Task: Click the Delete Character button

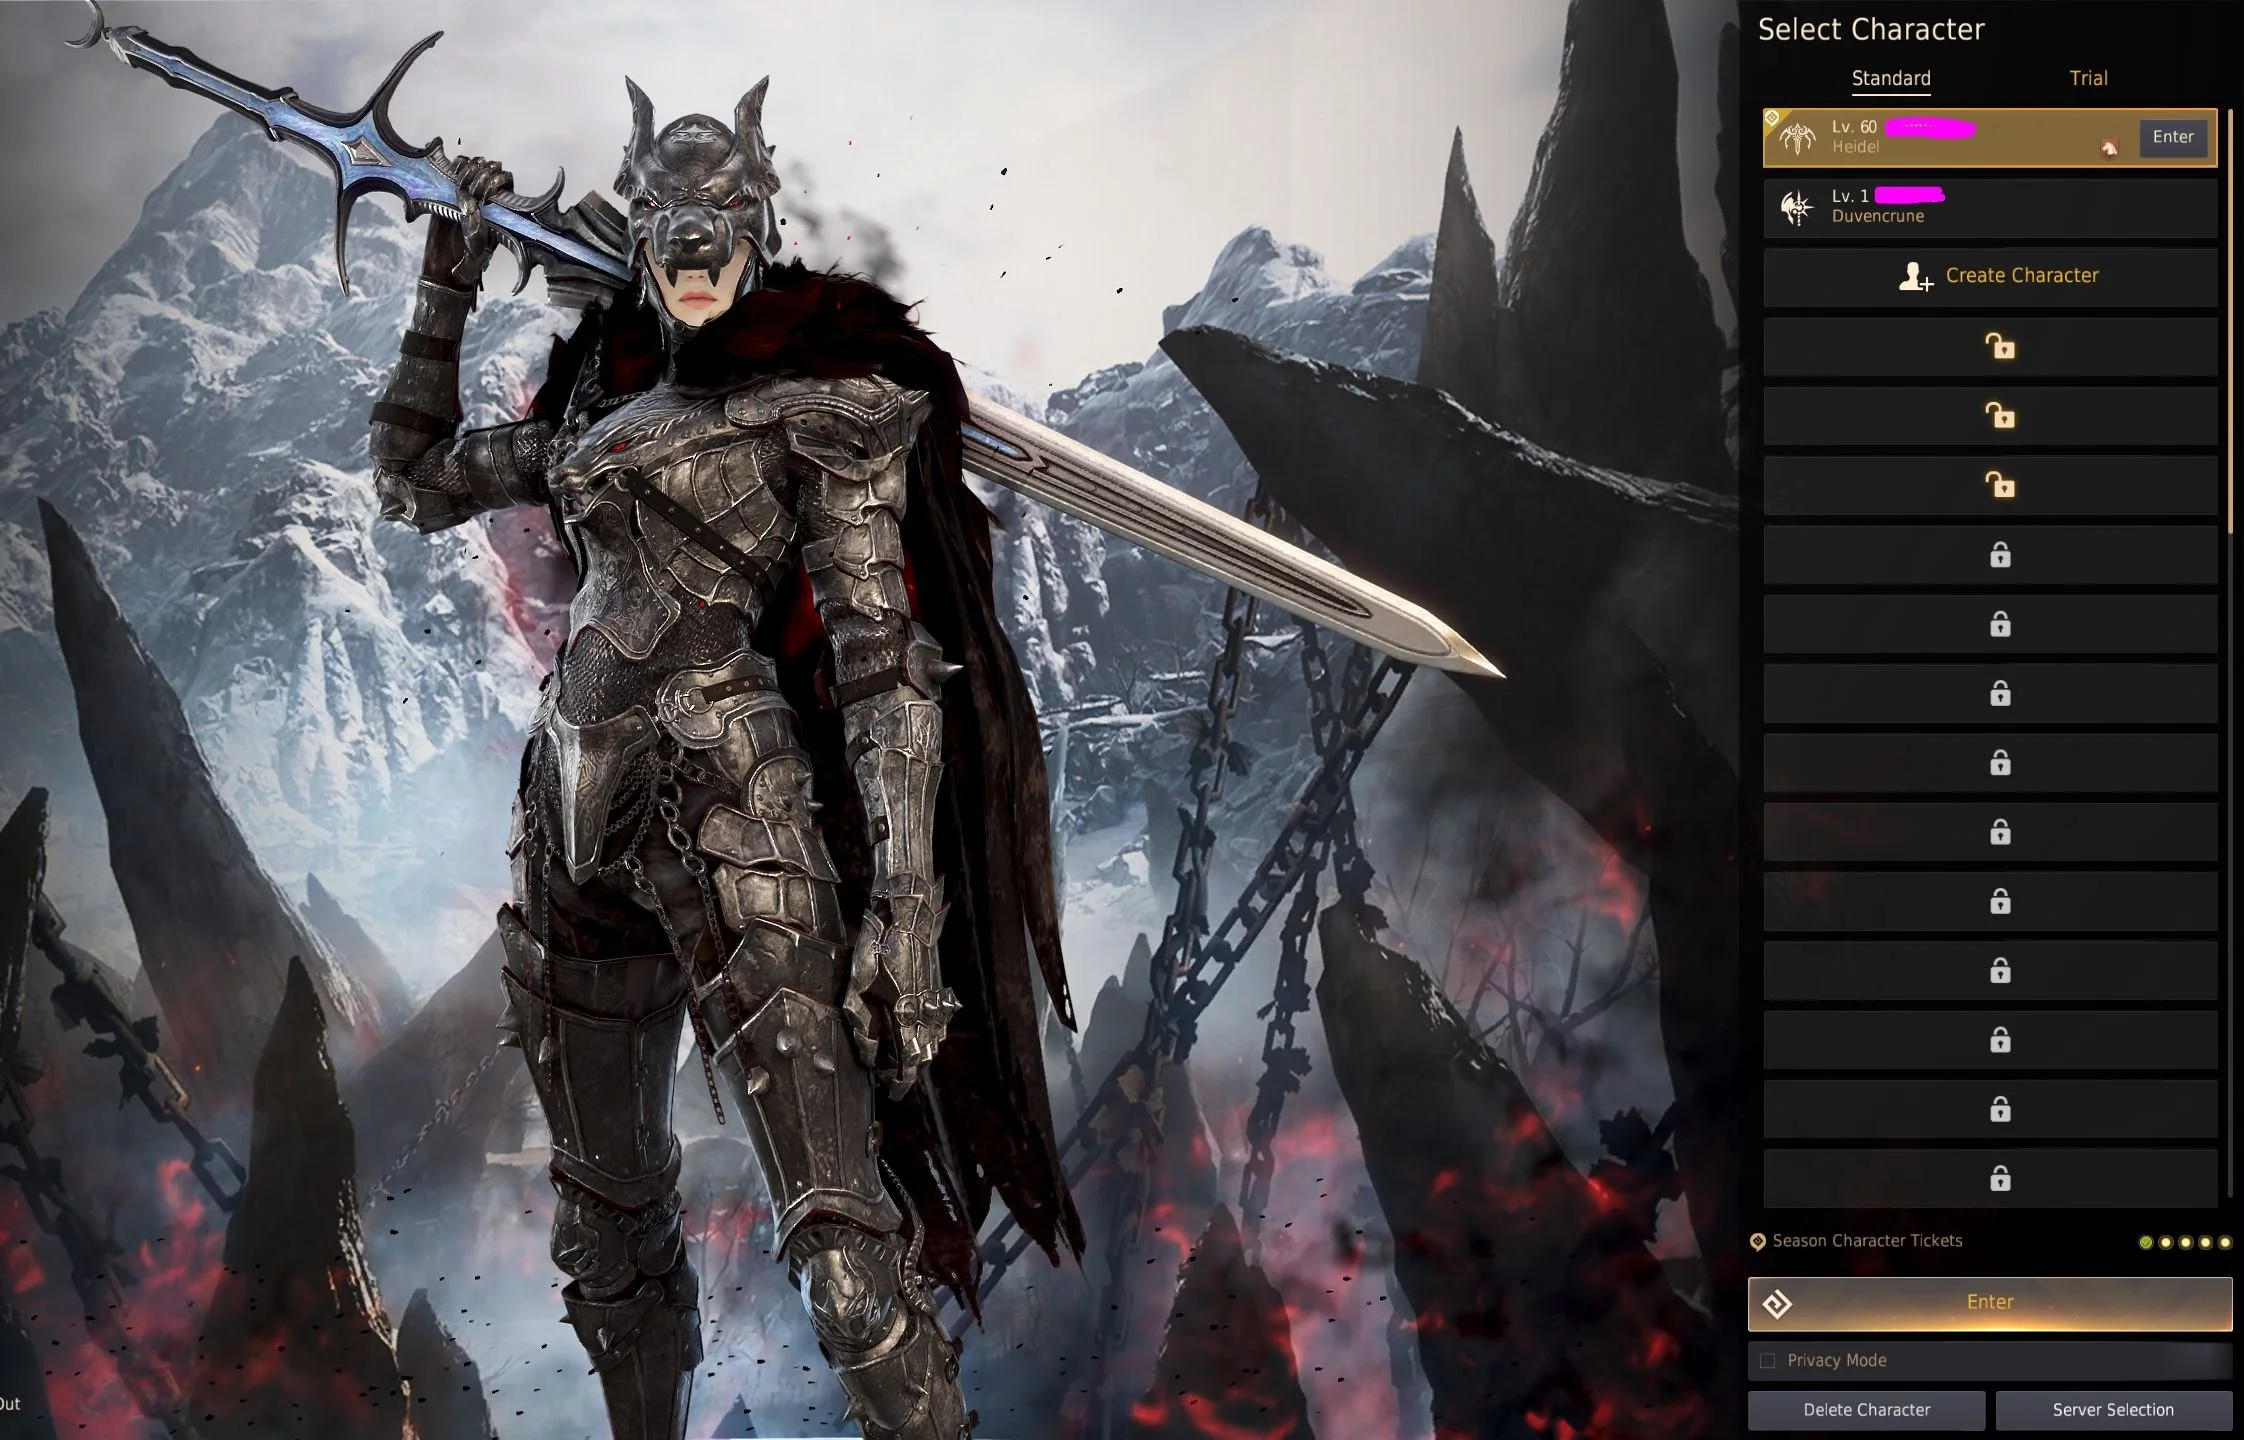Action: [x=1866, y=1410]
